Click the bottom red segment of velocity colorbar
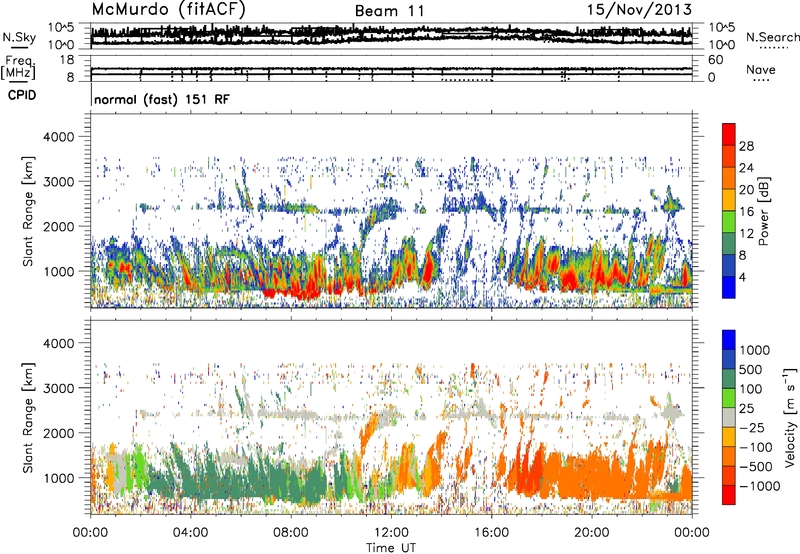 point(729,495)
